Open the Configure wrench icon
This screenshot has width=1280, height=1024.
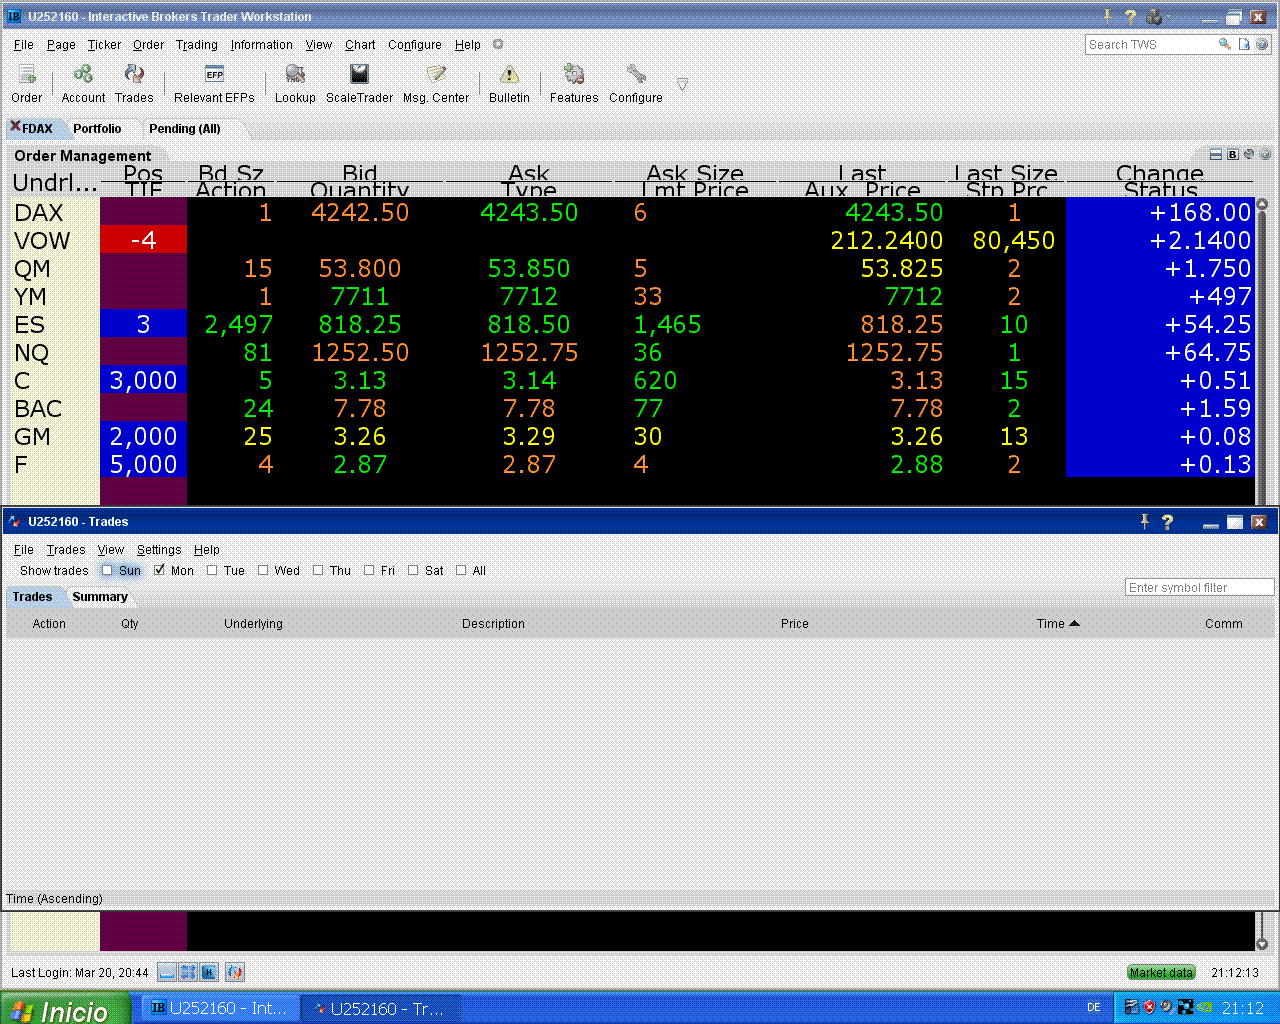pos(636,83)
